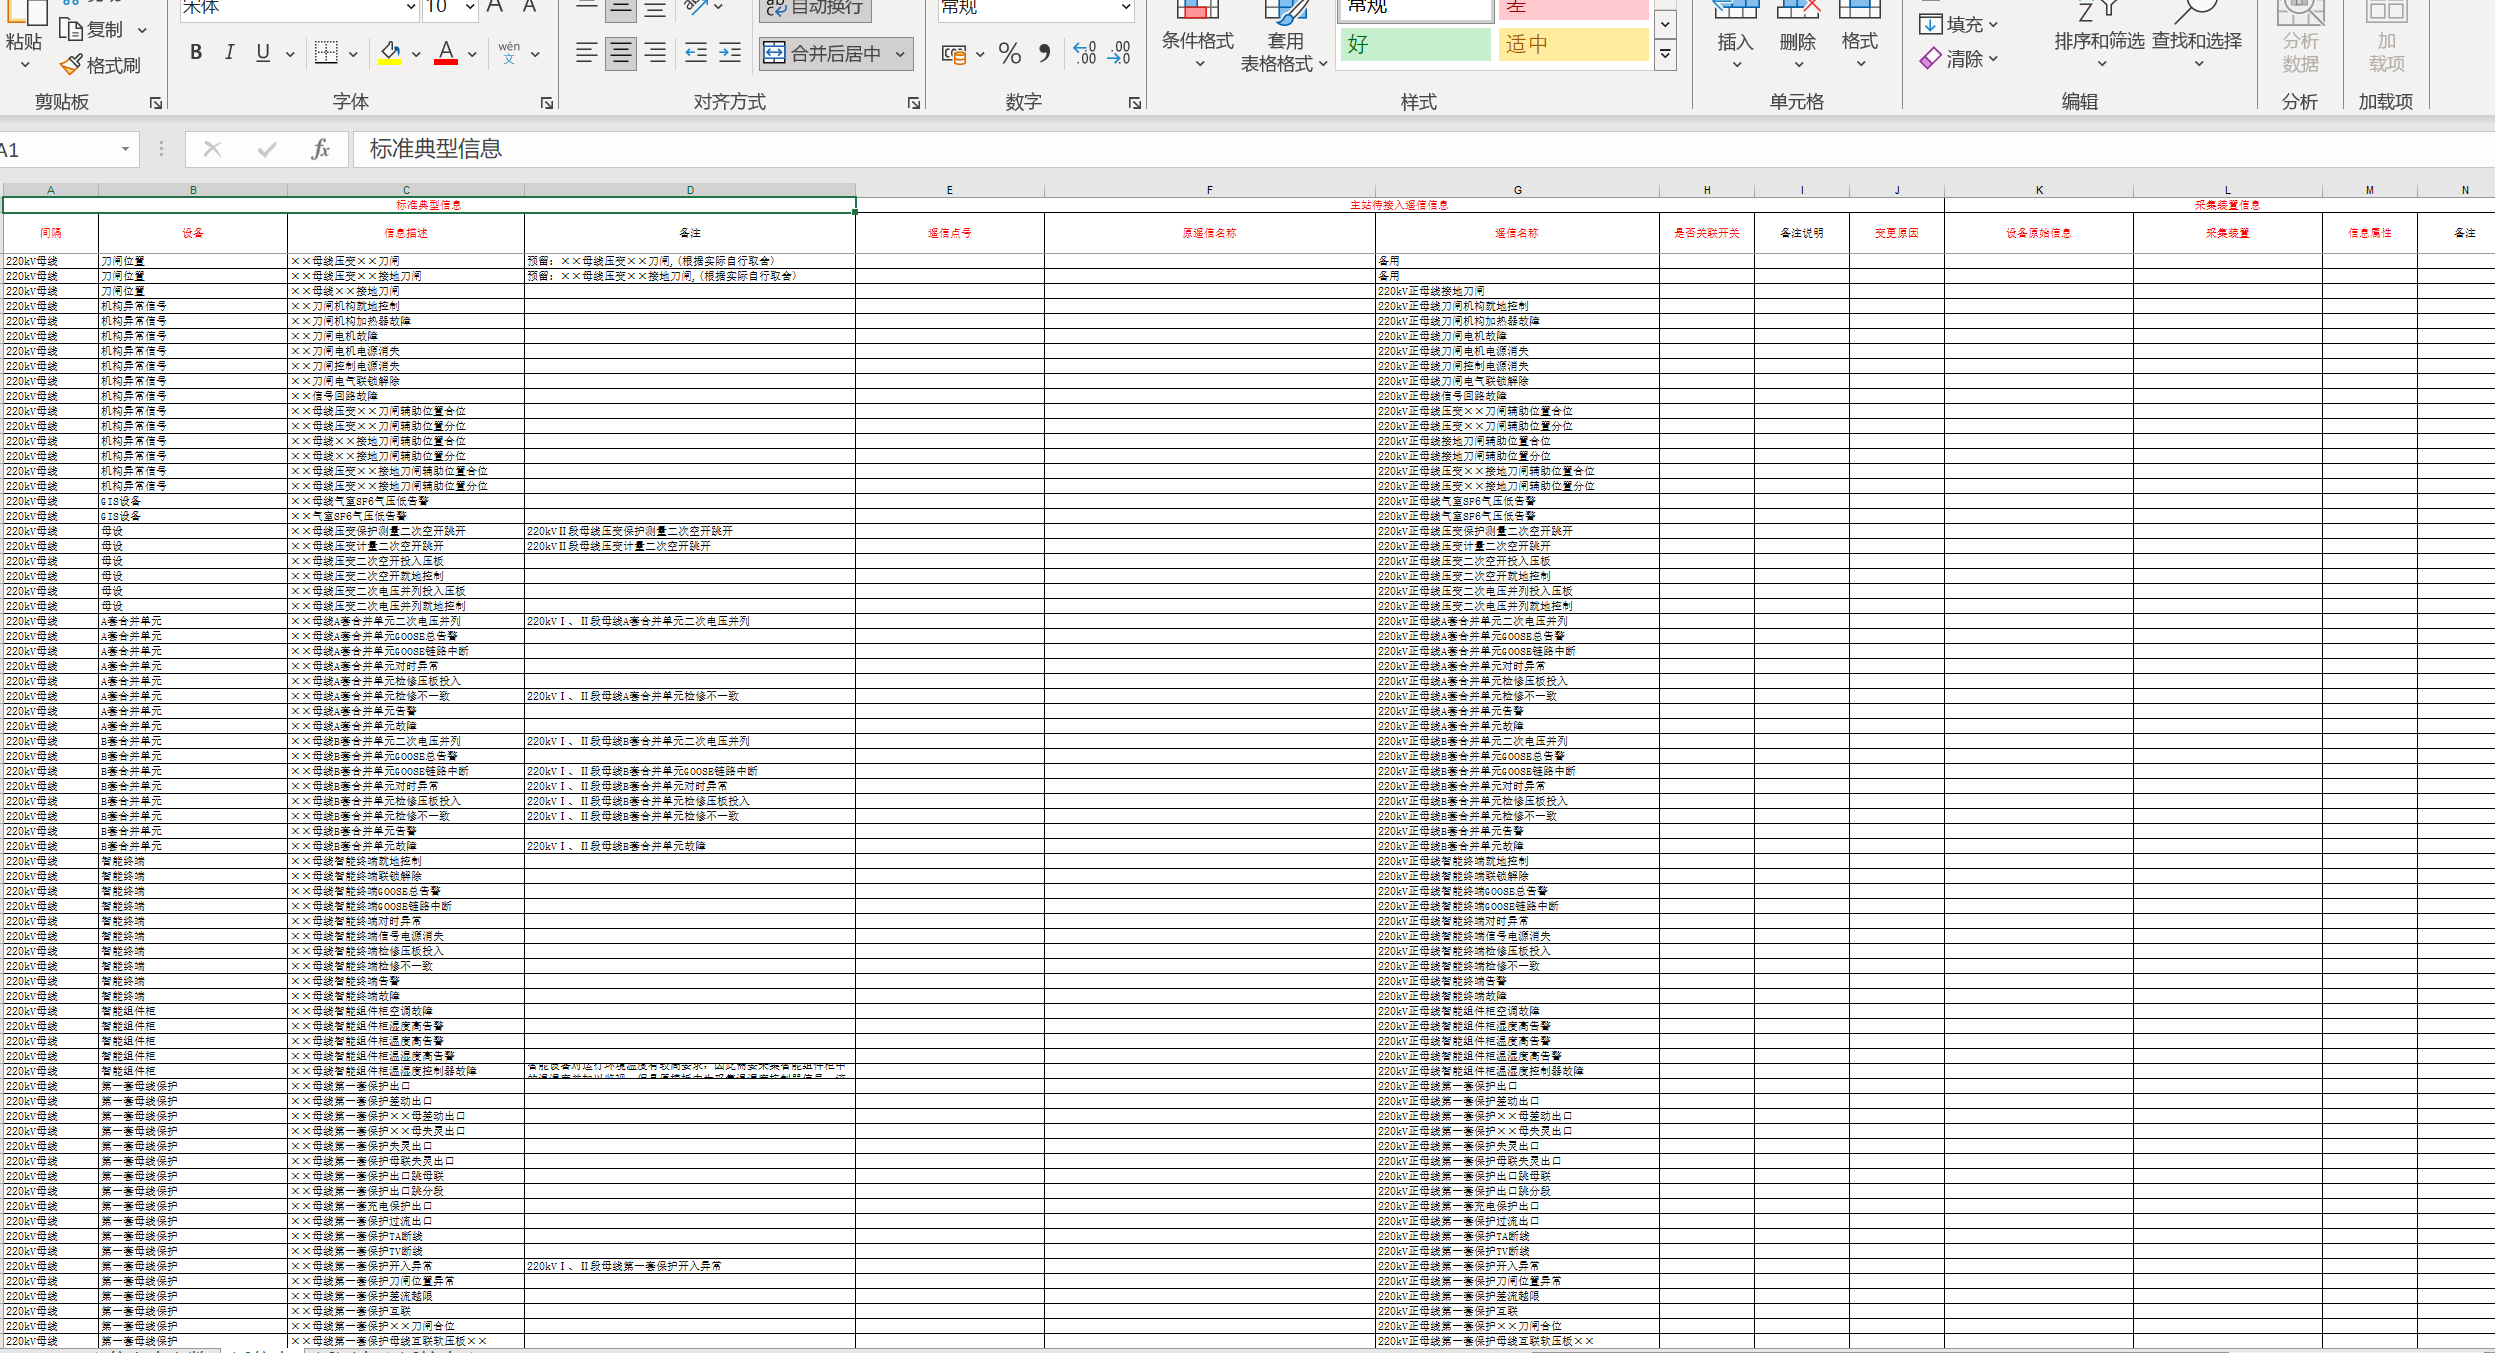Open the borders dropdown arrow
2495x1353 pixels.
click(353, 54)
